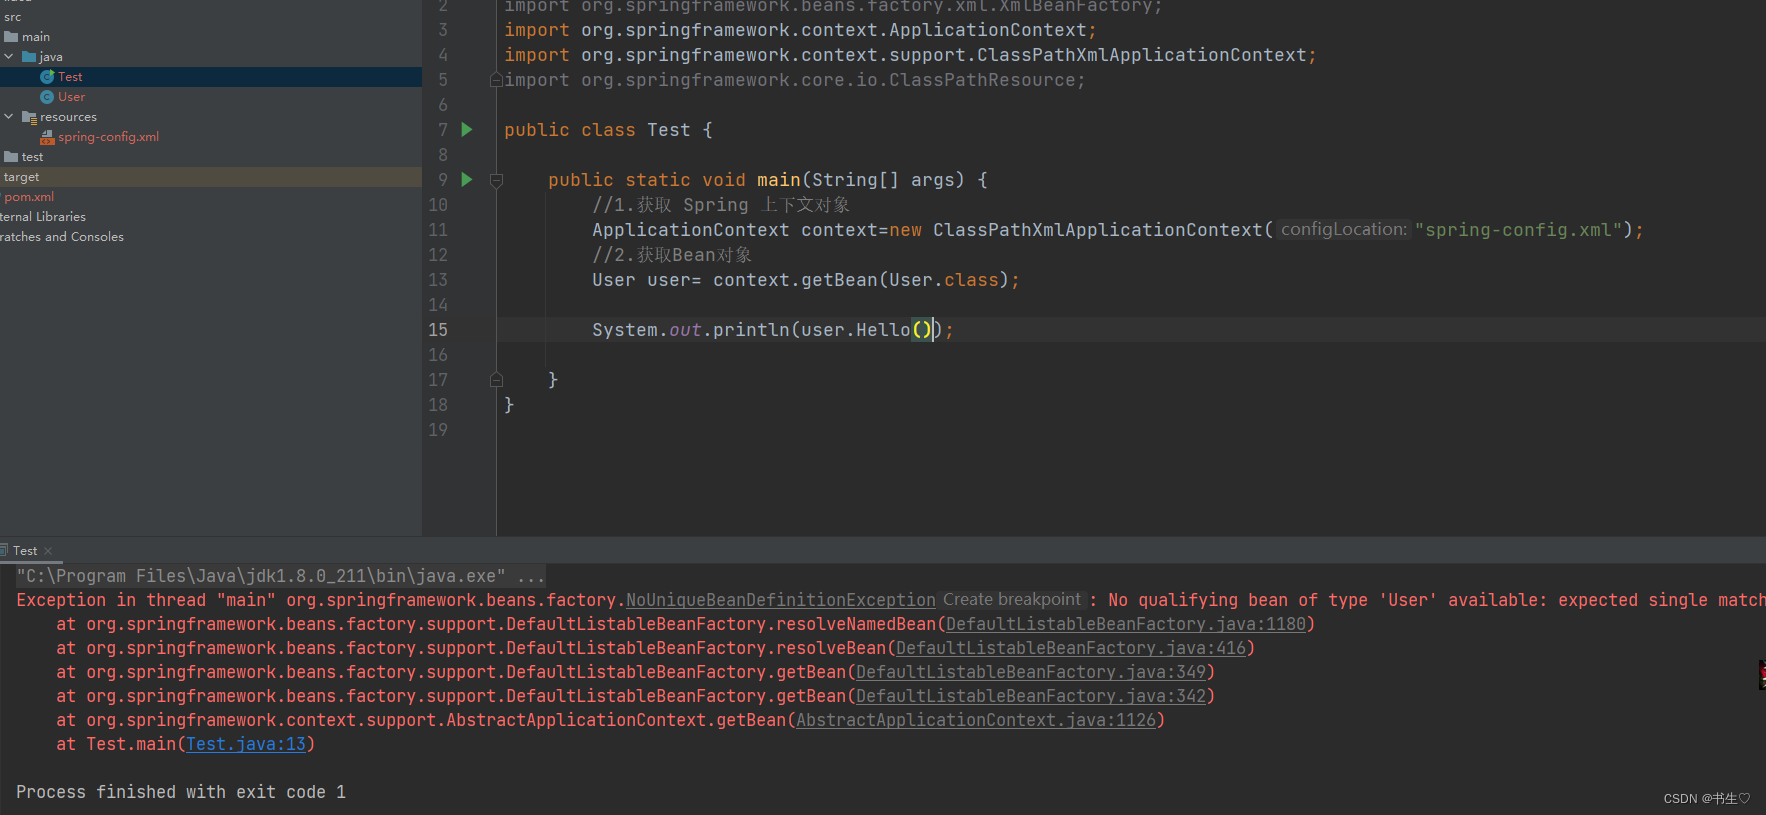
Task: Click the Create breakpoint hint
Action: click(x=1012, y=600)
